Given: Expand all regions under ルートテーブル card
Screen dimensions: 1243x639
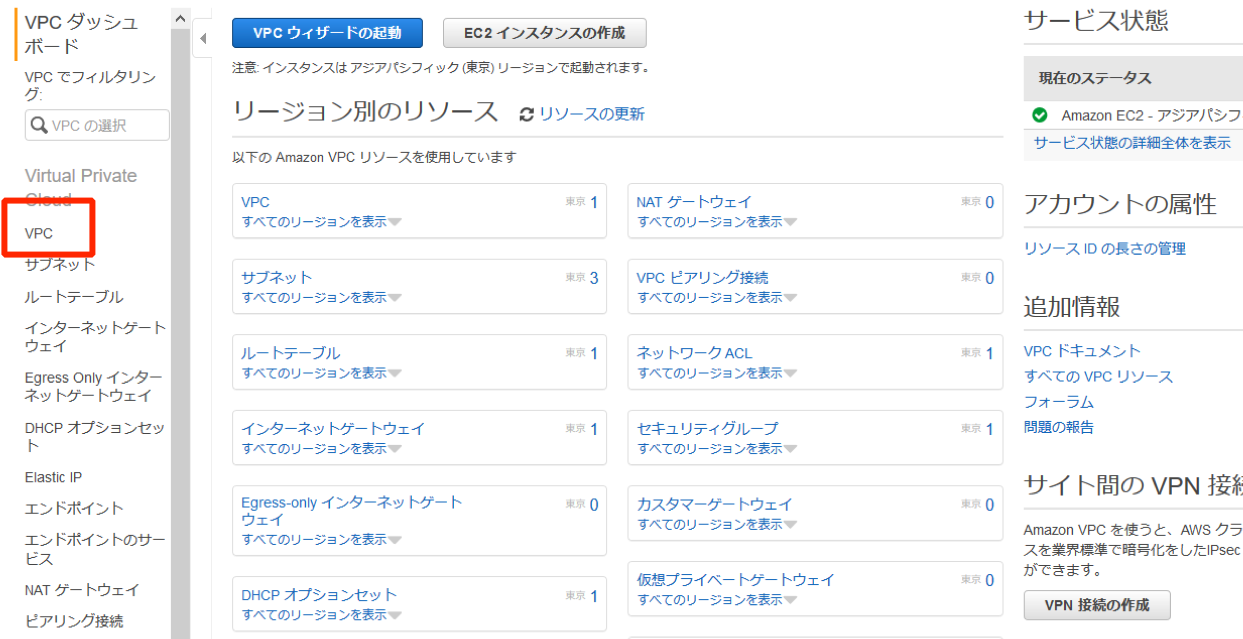Looking at the screenshot, I should [x=321, y=373].
